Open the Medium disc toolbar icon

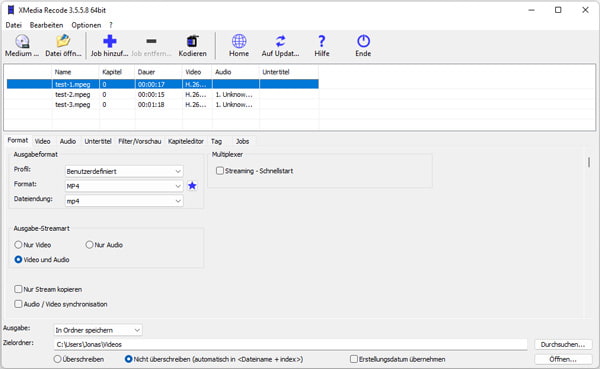click(x=22, y=41)
